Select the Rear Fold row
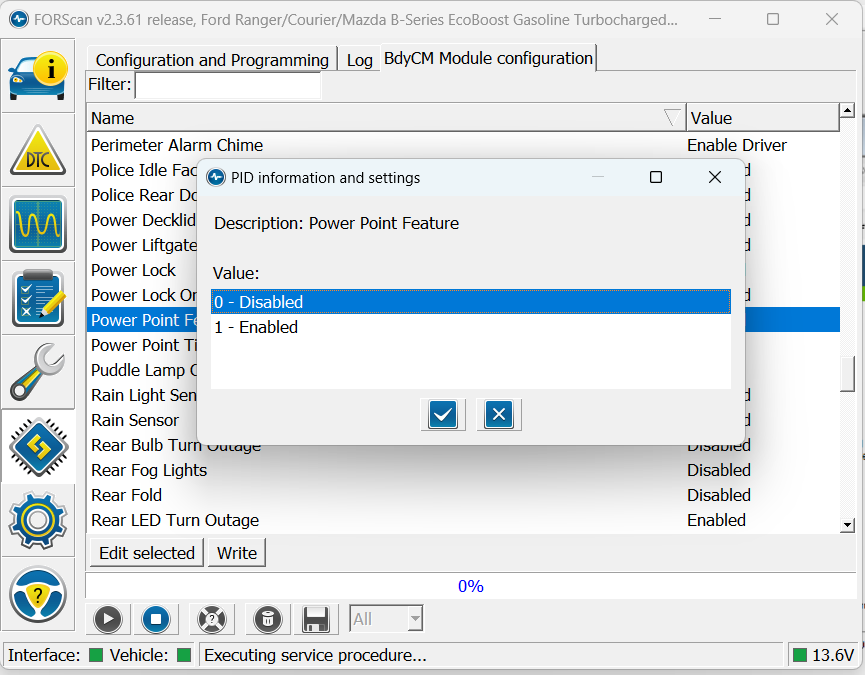Viewport: 865px width, 675px height. [463, 495]
